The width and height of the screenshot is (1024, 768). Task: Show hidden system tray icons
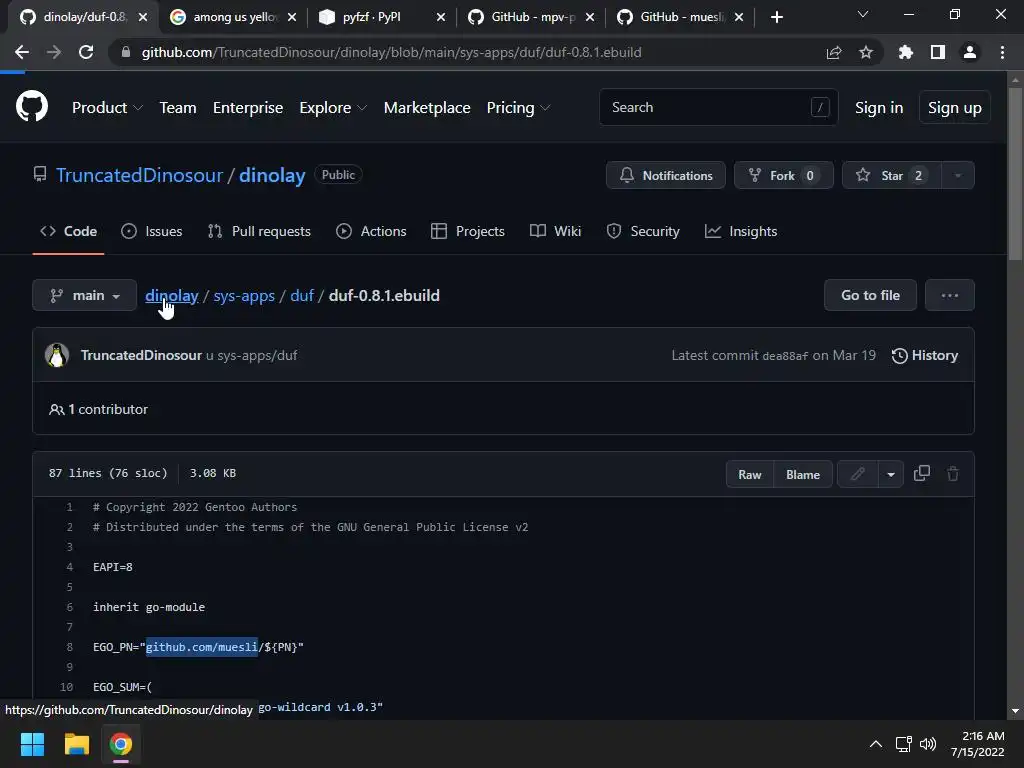tap(876, 744)
